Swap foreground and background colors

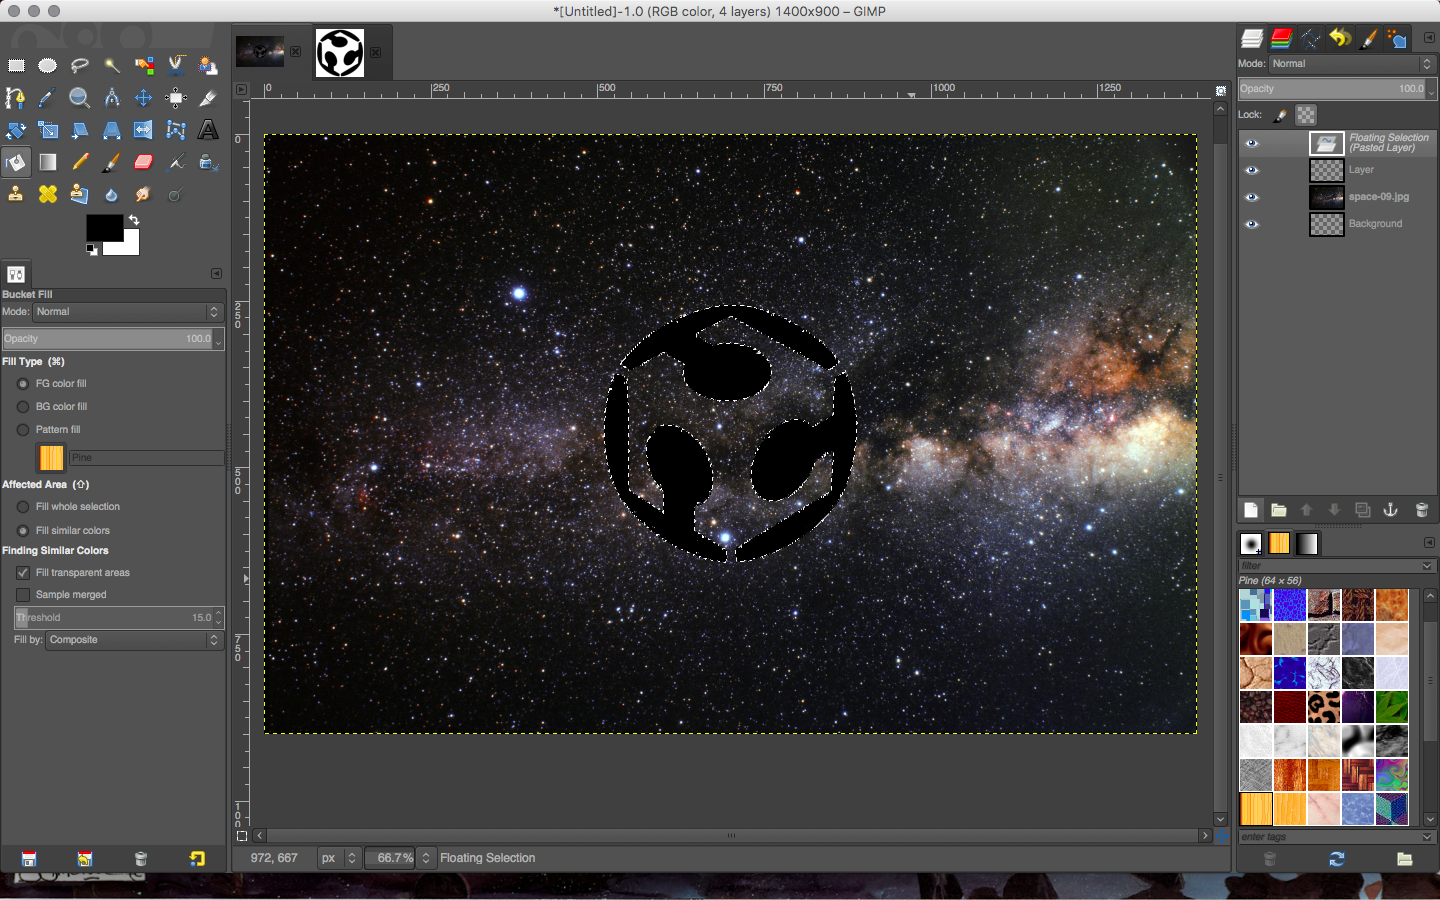click(134, 219)
